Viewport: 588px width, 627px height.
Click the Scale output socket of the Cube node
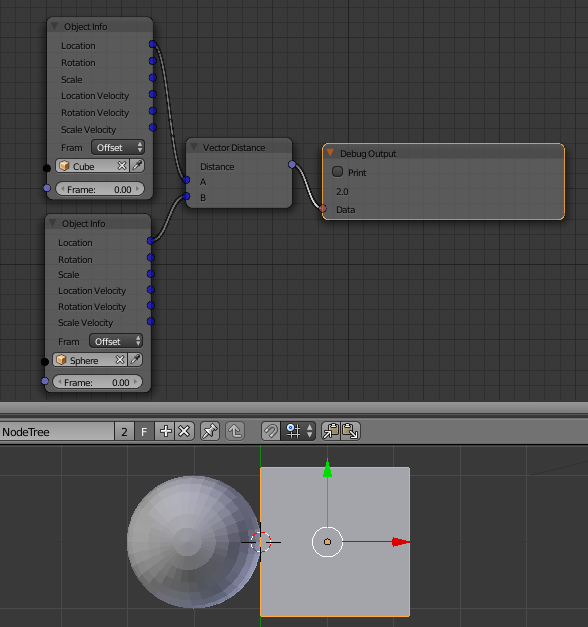pyautogui.click(x=152, y=78)
